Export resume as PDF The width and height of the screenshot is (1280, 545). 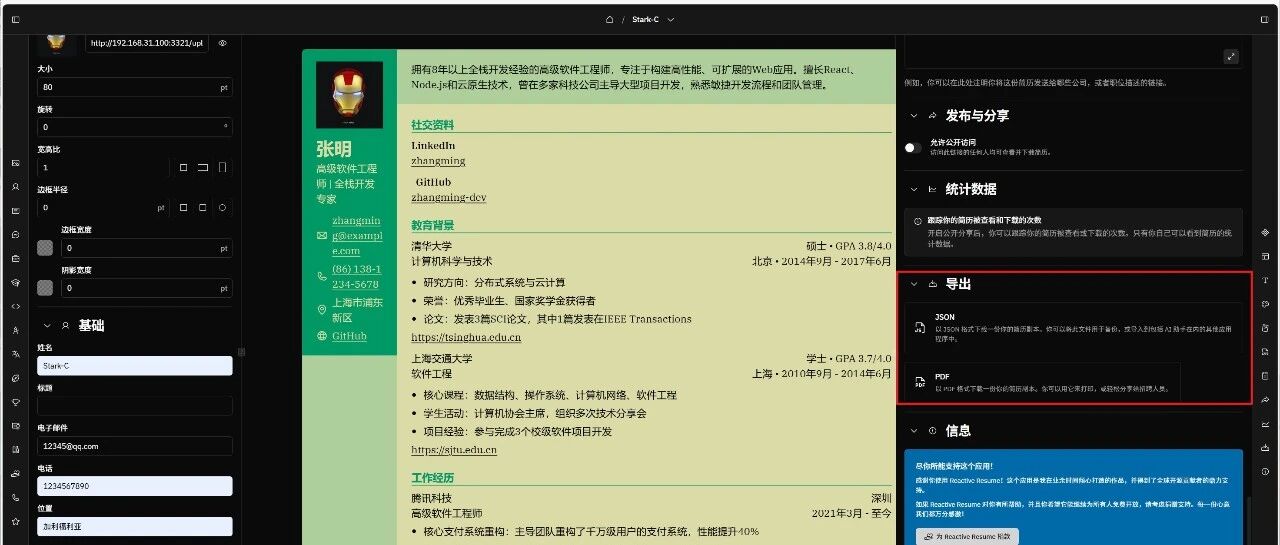(1043, 382)
